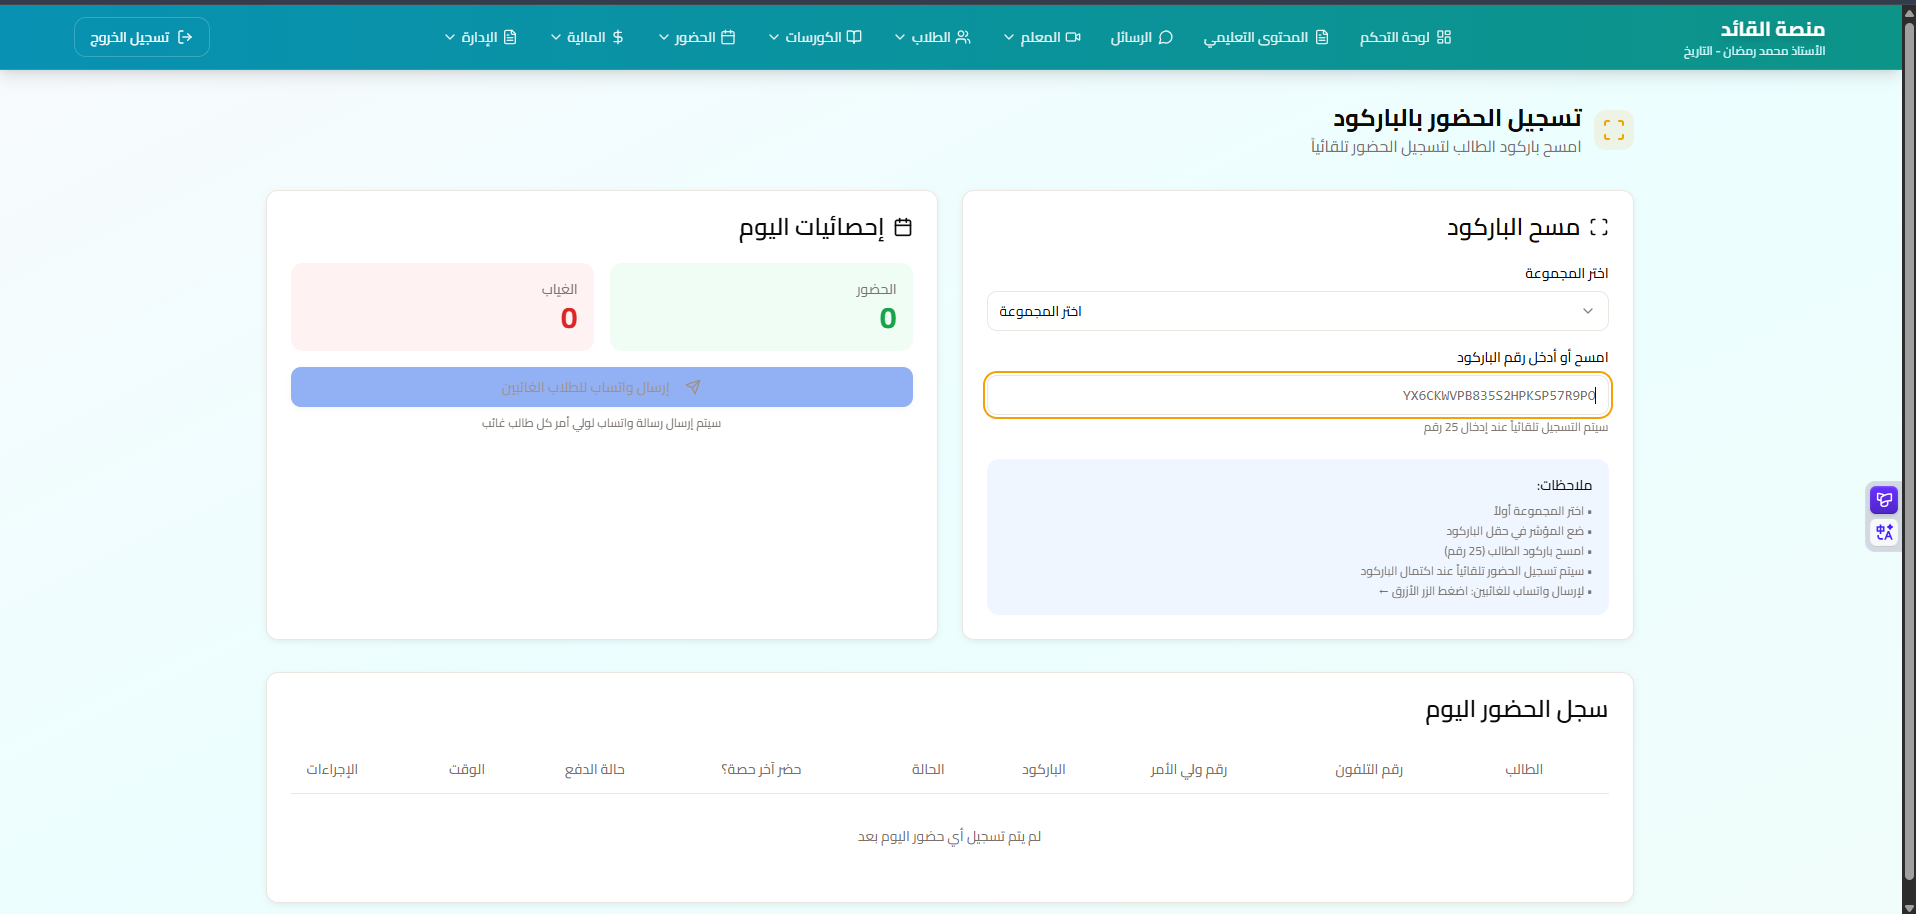Open the الحضور attendance menu
This screenshot has height=914, width=1916.
tap(696, 37)
